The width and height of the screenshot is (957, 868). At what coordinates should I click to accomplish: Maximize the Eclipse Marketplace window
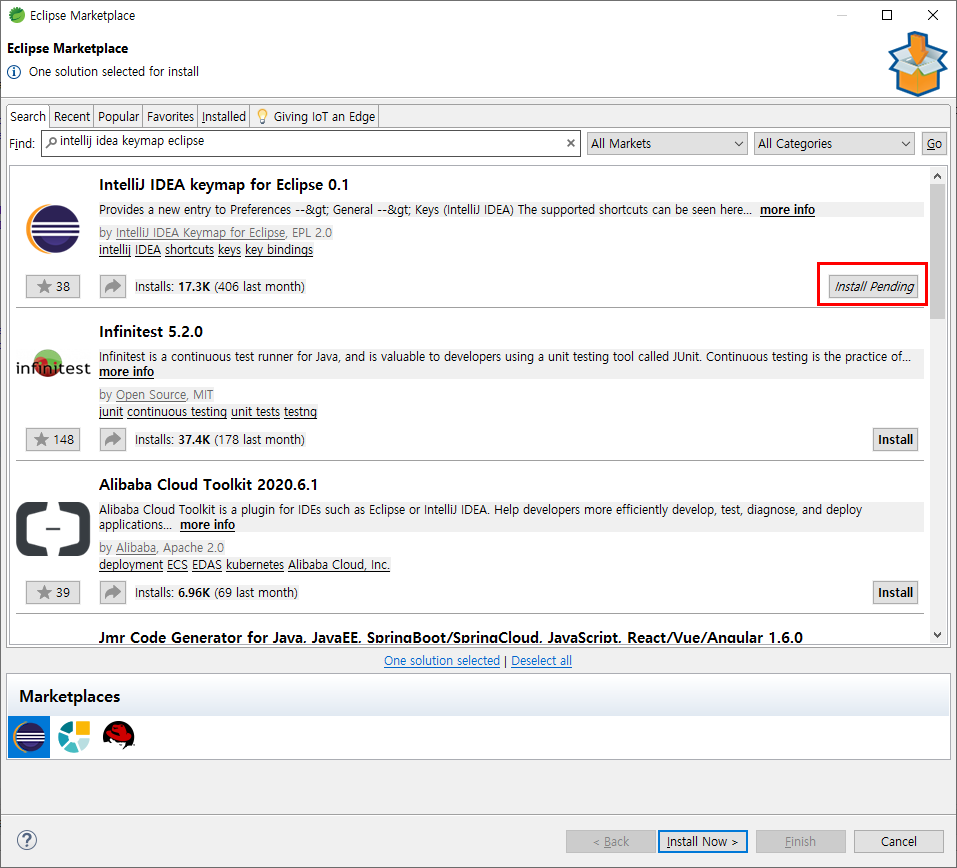pos(887,15)
